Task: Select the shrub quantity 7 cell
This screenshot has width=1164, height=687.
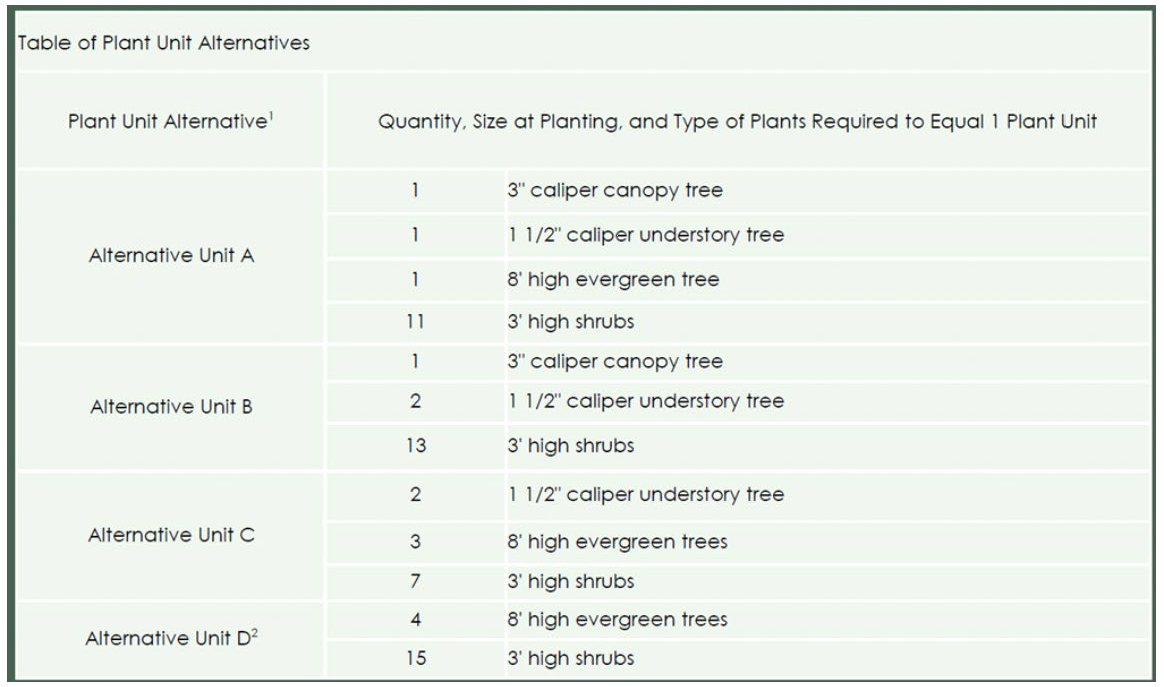Action: tap(415, 580)
